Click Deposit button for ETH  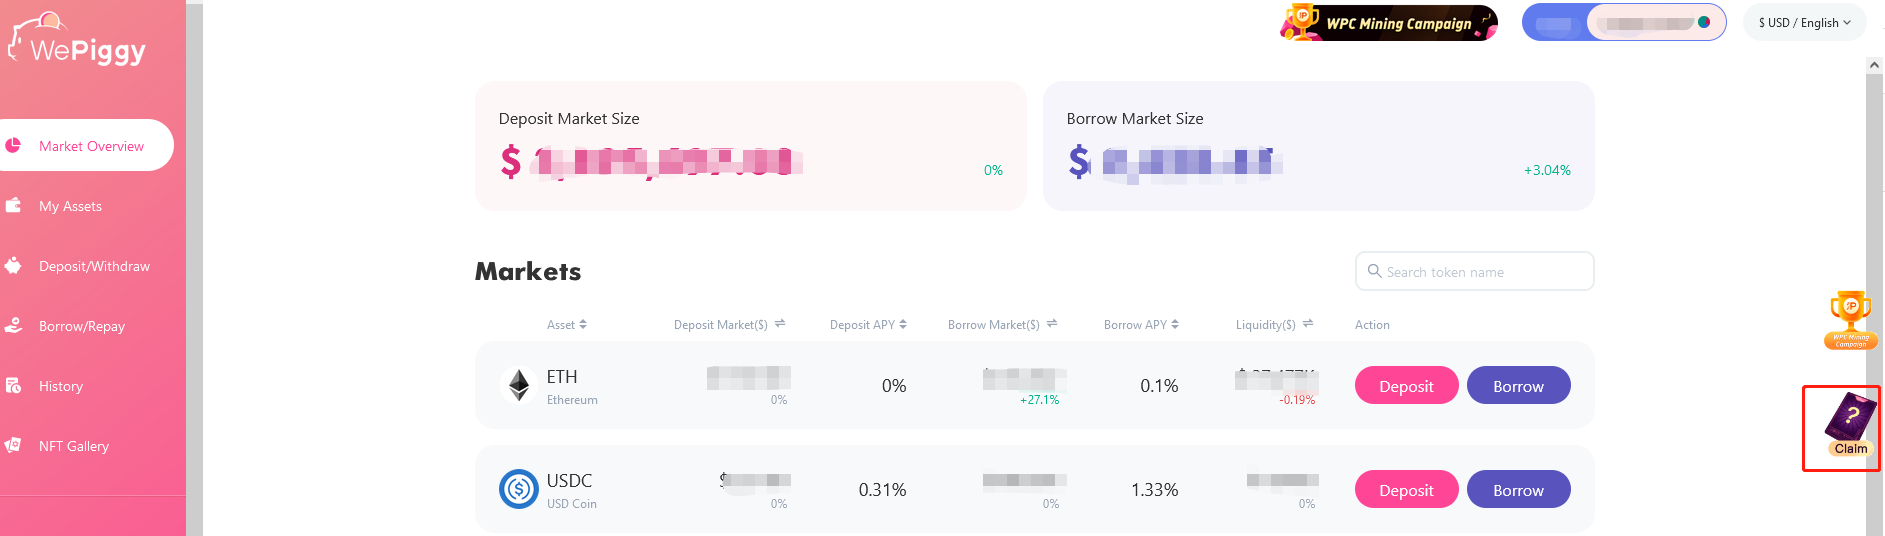1406,386
